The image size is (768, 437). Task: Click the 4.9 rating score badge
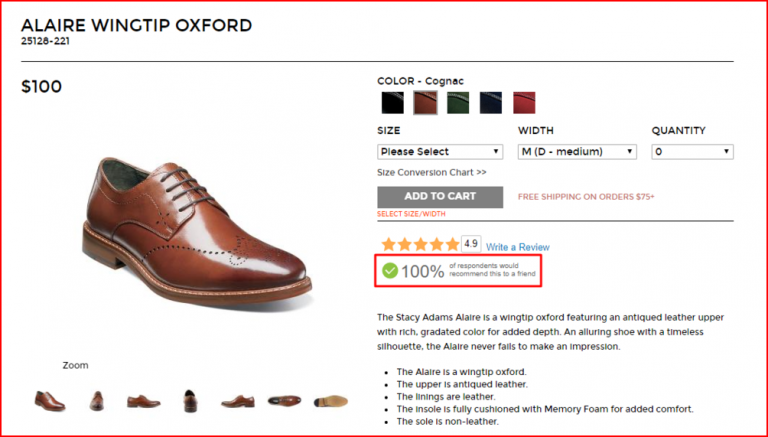click(471, 243)
